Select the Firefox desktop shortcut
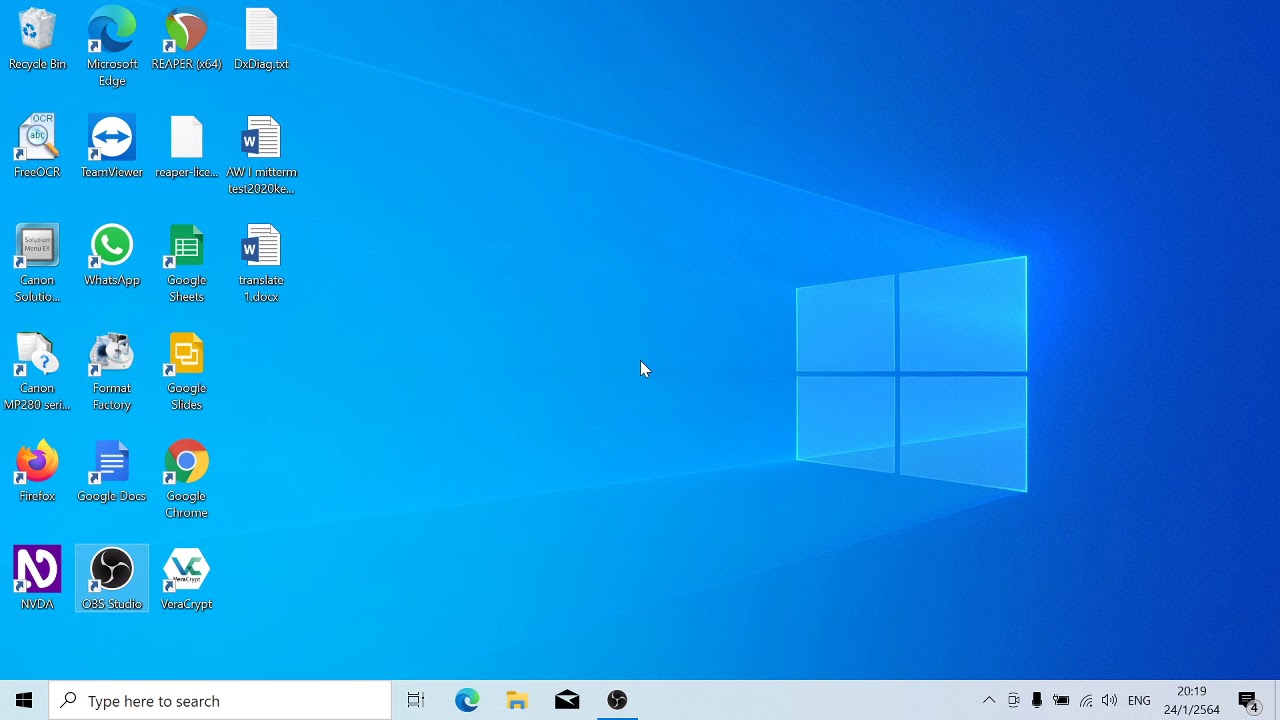Viewport: 1280px width, 720px height. coord(37,472)
